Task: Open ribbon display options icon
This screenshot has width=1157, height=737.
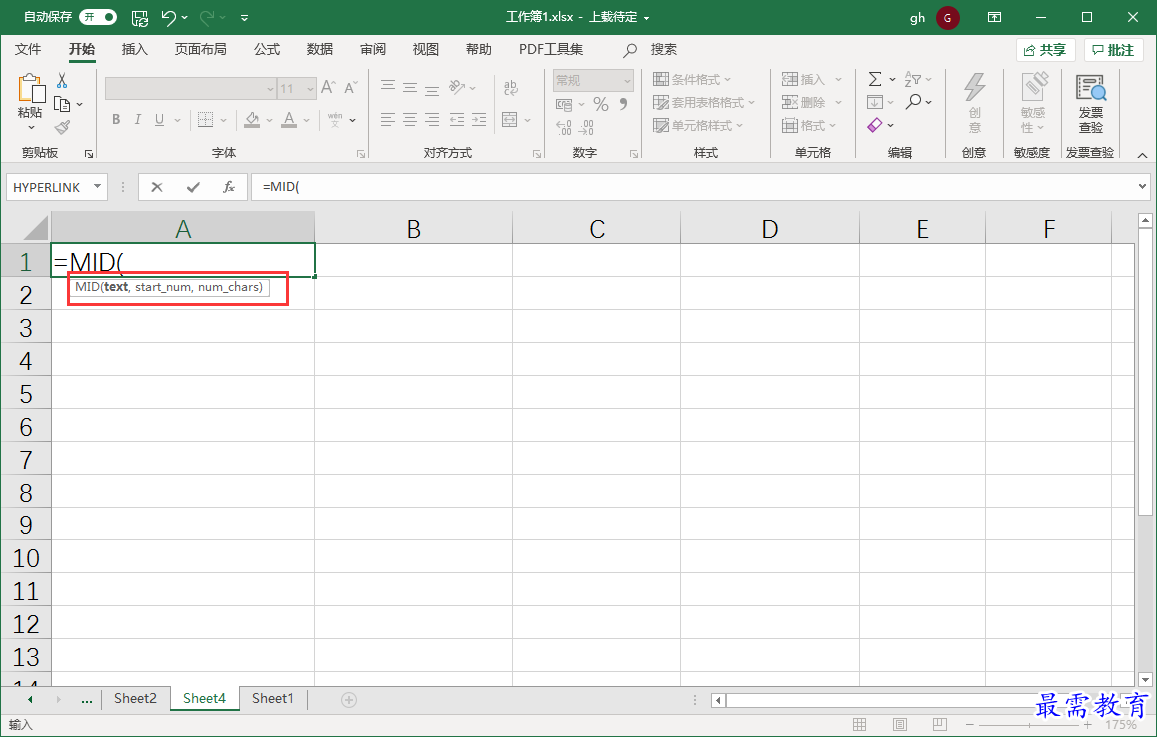Action: 994,17
